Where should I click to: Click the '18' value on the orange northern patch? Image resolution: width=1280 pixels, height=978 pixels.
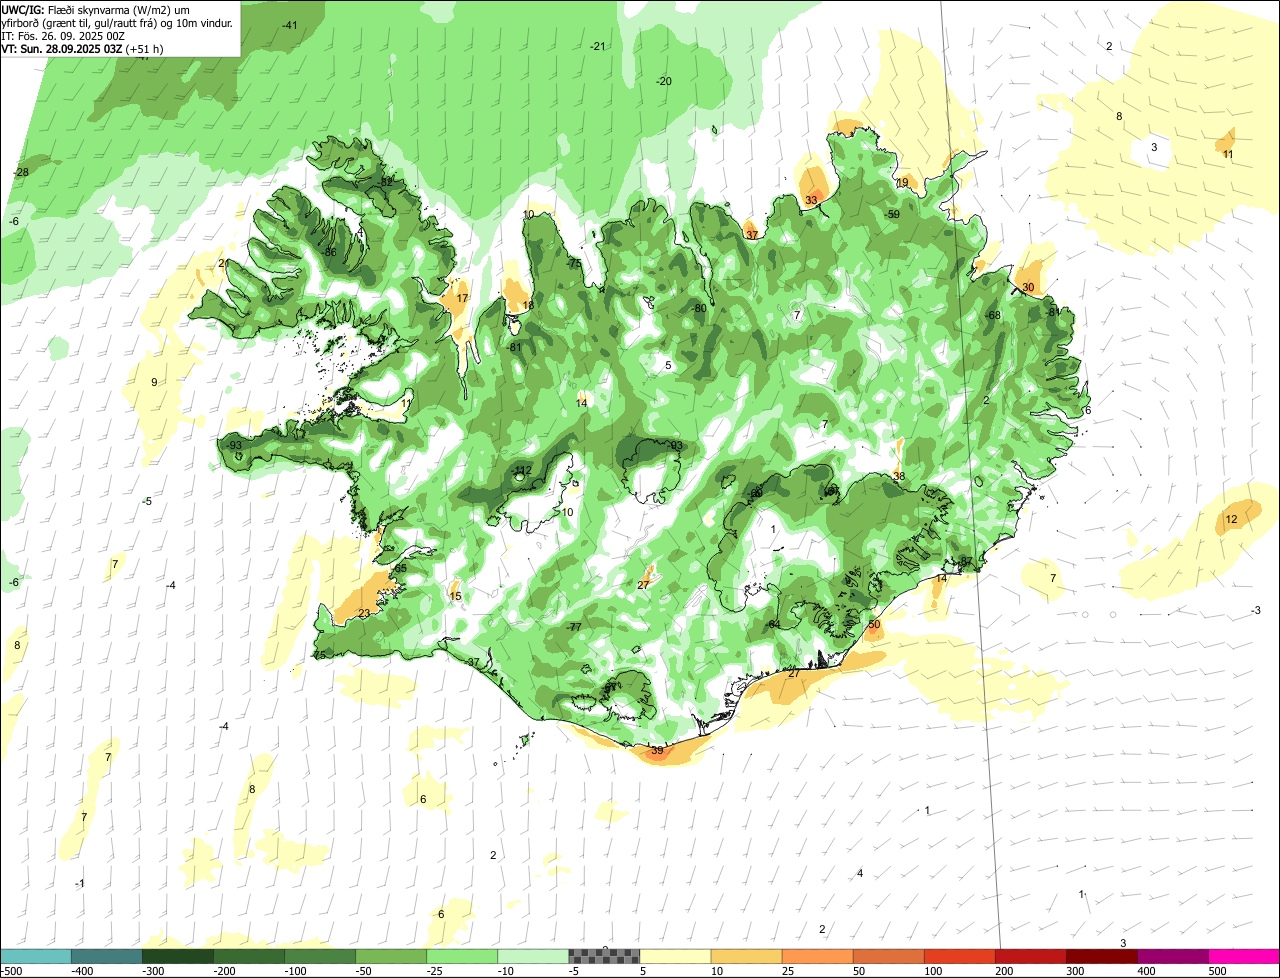(x=528, y=306)
